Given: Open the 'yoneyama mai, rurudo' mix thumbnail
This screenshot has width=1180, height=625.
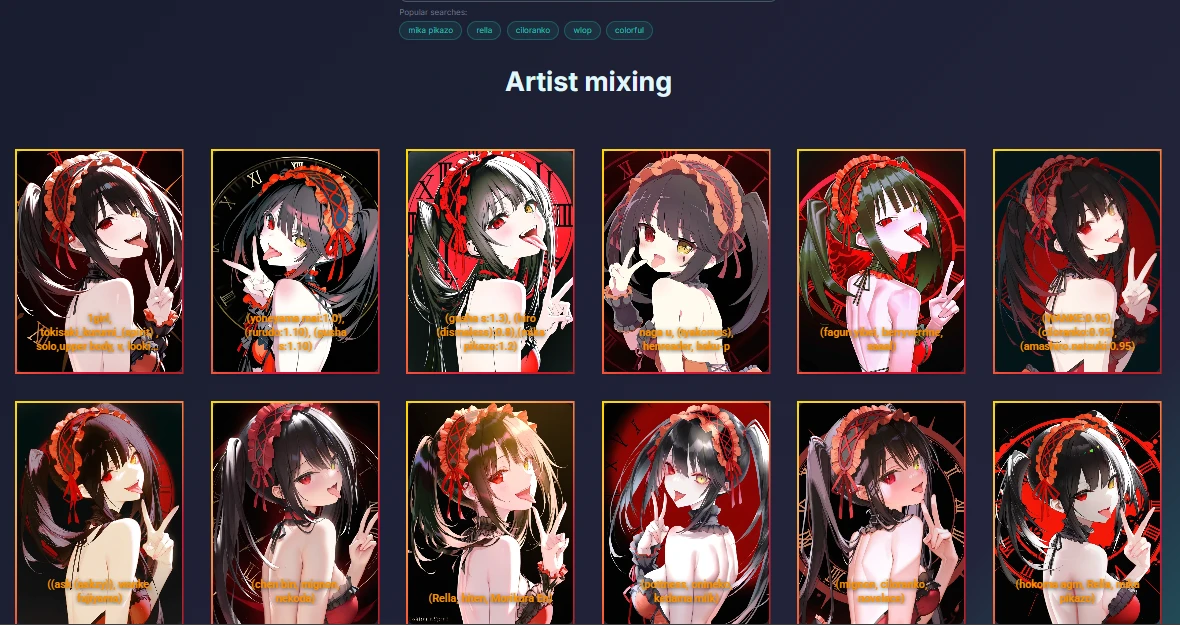Looking at the screenshot, I should coord(295,261).
